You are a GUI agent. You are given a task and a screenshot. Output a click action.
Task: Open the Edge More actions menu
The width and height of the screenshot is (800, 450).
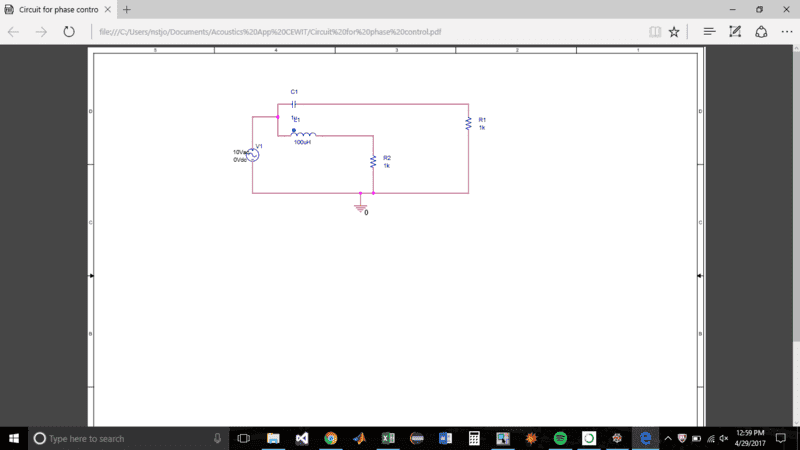pos(785,32)
